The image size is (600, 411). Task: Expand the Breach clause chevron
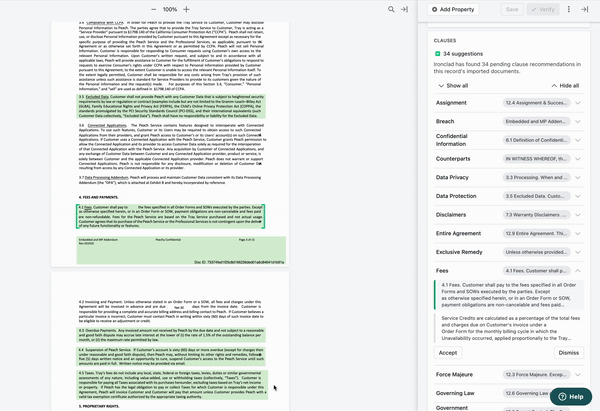coord(578,121)
